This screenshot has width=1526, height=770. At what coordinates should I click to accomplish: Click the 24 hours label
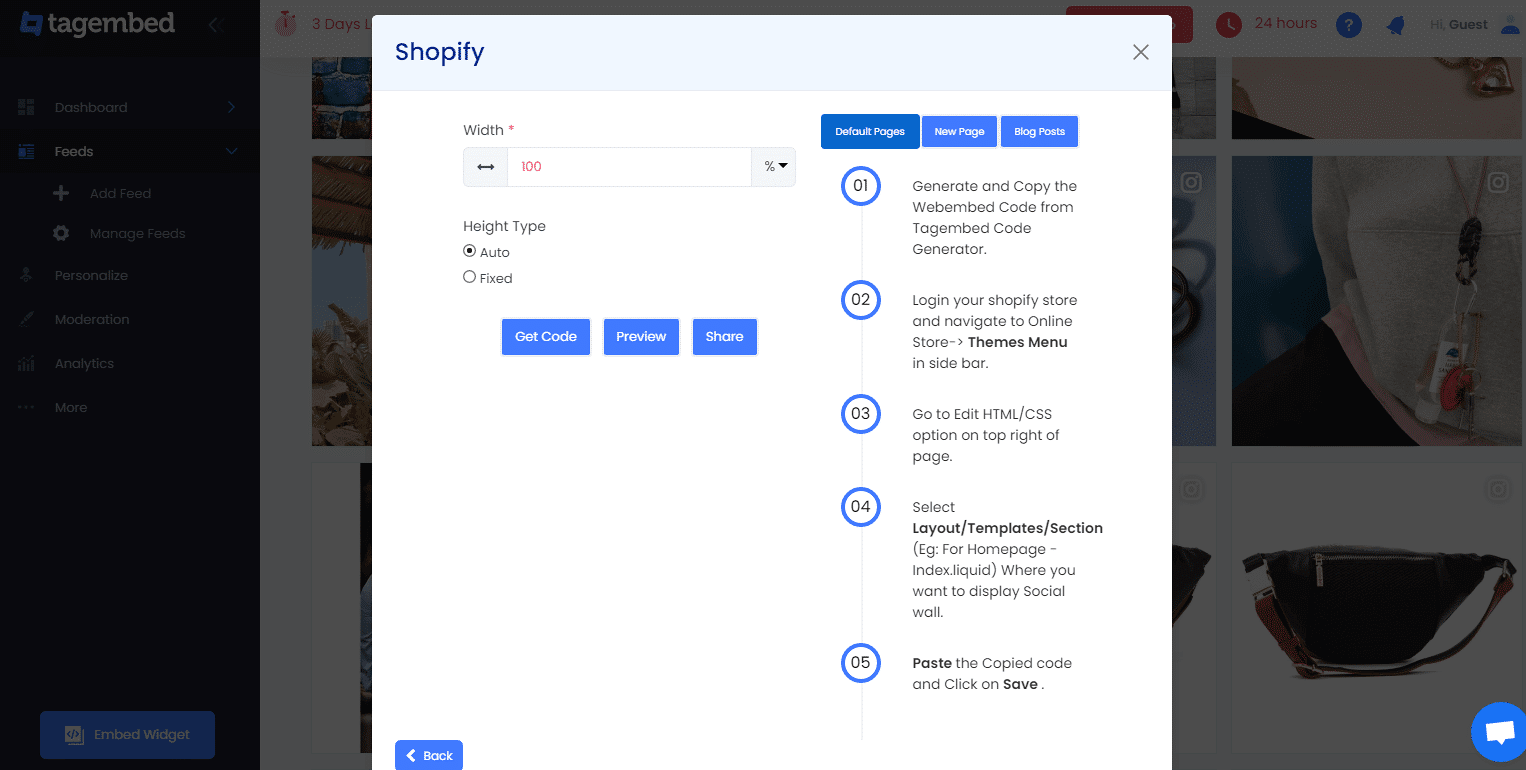click(x=1286, y=23)
